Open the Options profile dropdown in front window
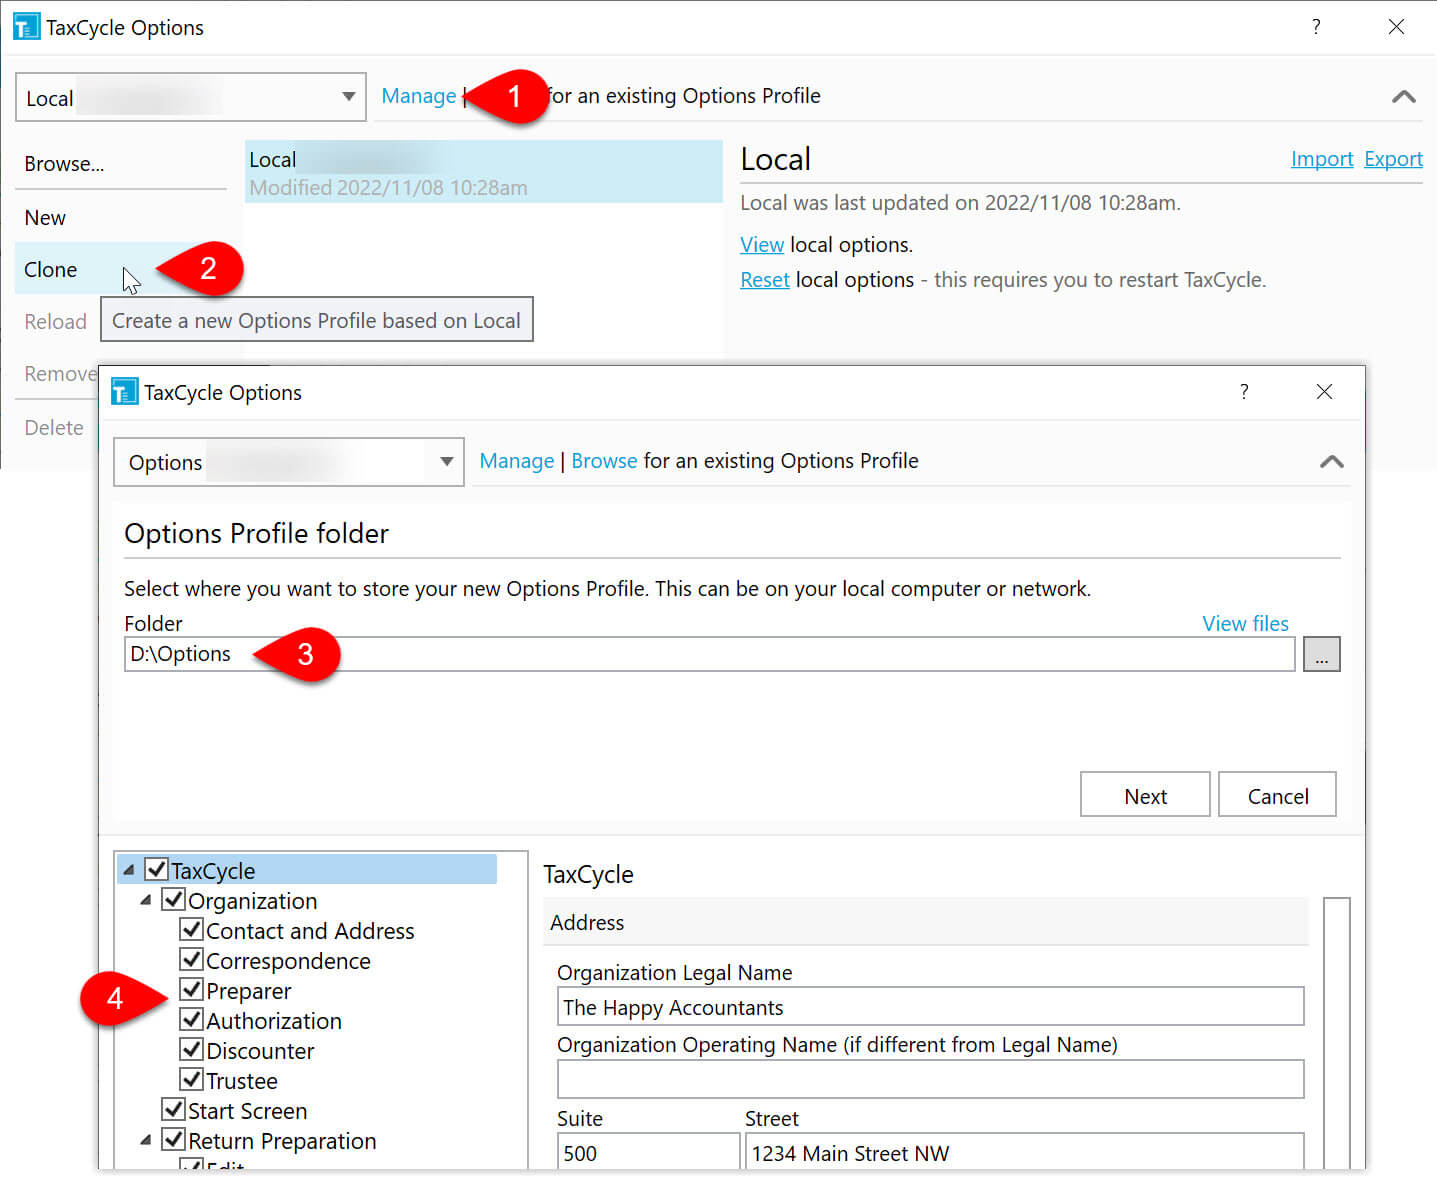 289,462
